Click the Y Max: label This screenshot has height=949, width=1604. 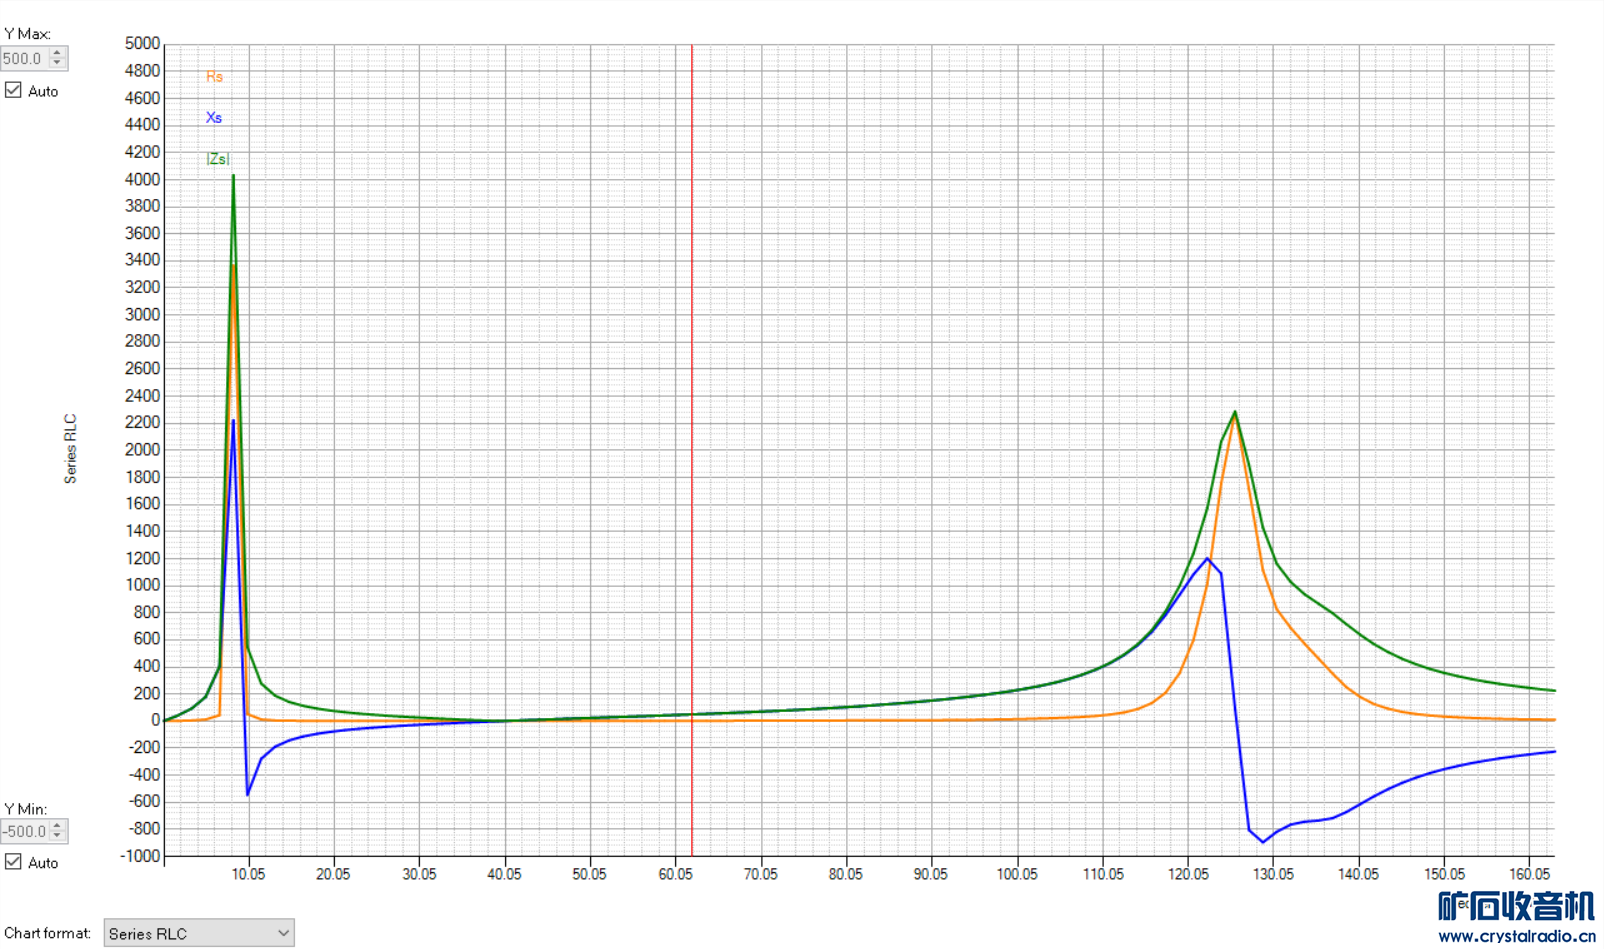coord(27,34)
